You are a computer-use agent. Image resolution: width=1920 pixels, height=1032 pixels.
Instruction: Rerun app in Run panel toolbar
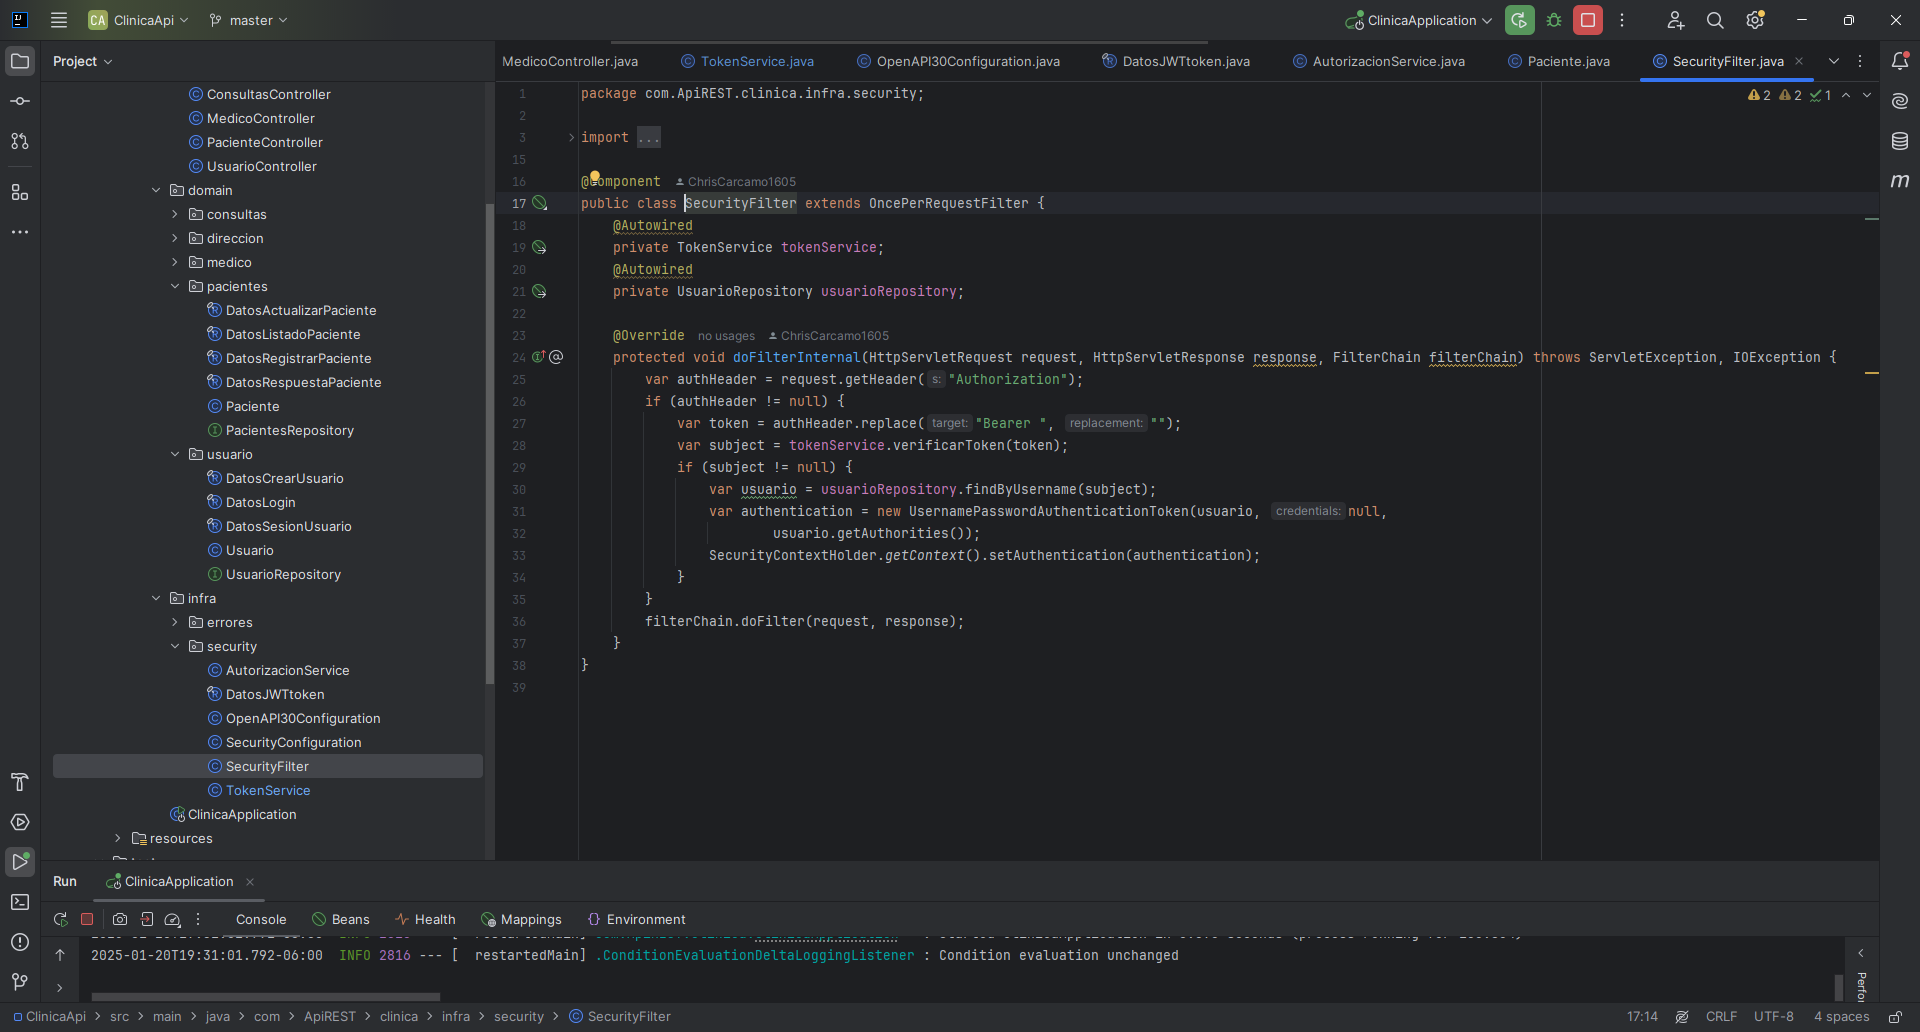coord(60,919)
